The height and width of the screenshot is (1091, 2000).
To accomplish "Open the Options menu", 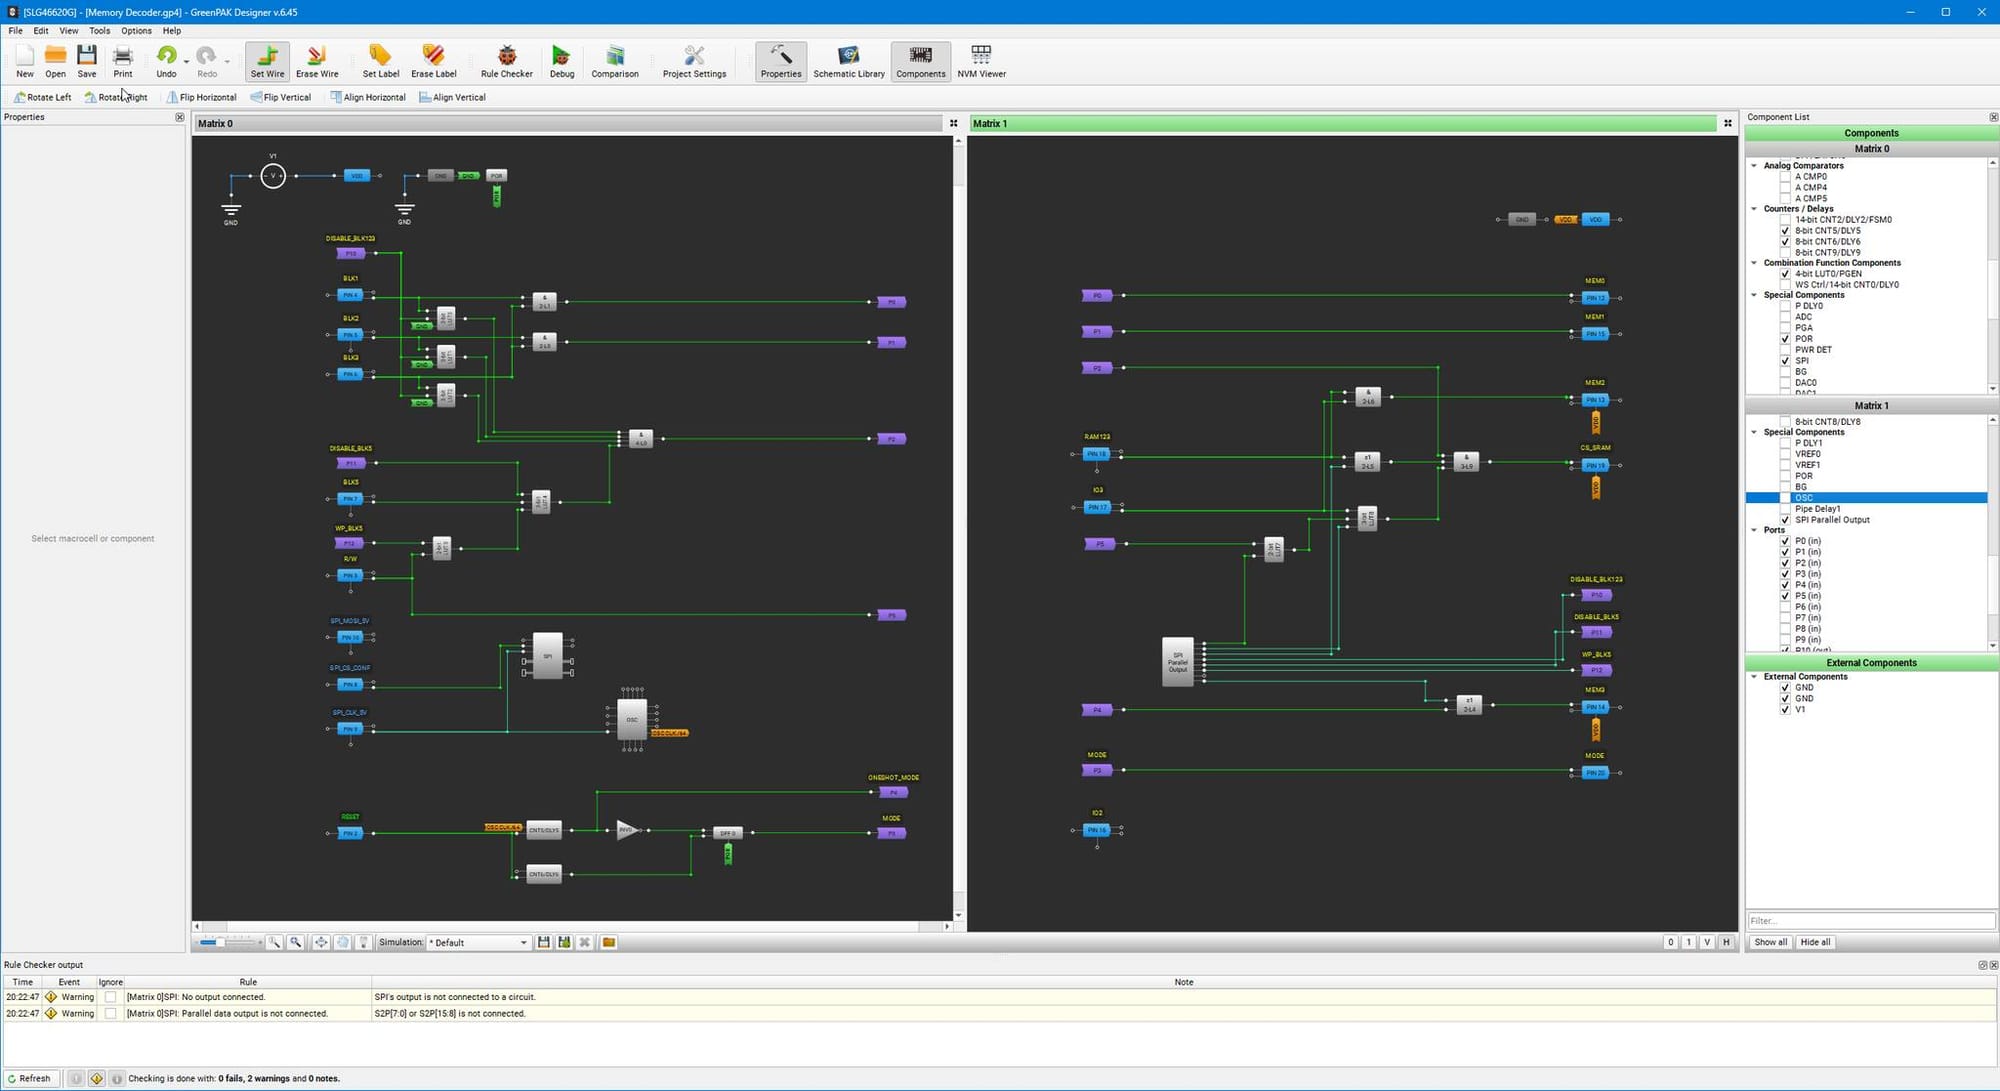I will [136, 30].
